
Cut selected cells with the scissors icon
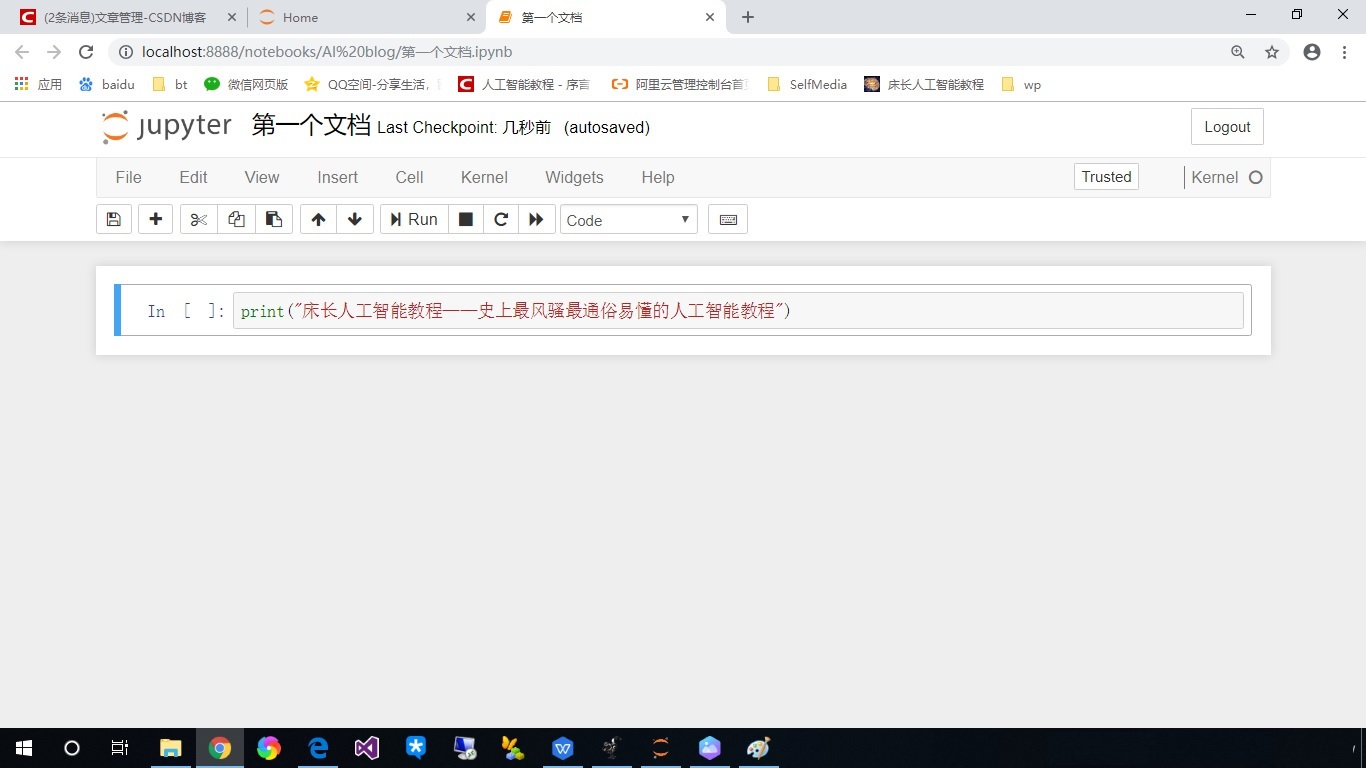pyautogui.click(x=198, y=219)
